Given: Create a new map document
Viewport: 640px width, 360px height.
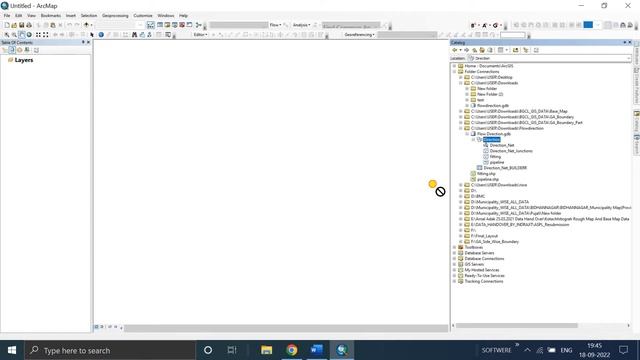Looking at the screenshot, I should pyautogui.click(x=7, y=25).
